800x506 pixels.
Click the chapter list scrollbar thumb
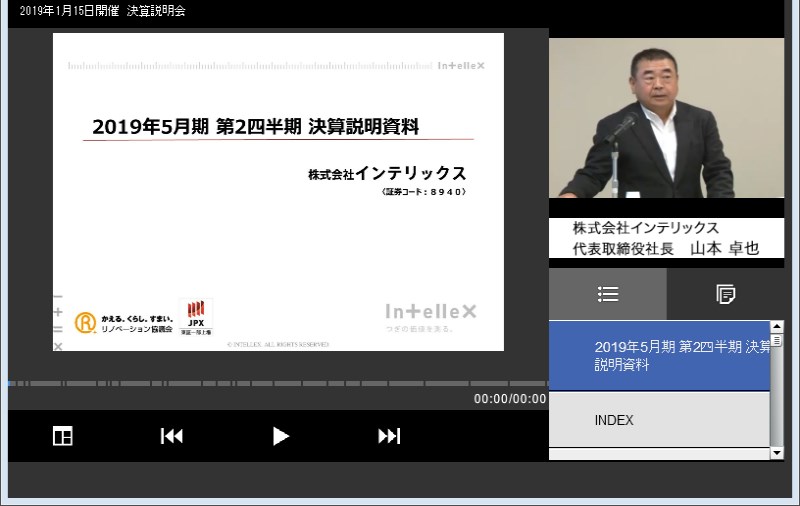click(777, 340)
